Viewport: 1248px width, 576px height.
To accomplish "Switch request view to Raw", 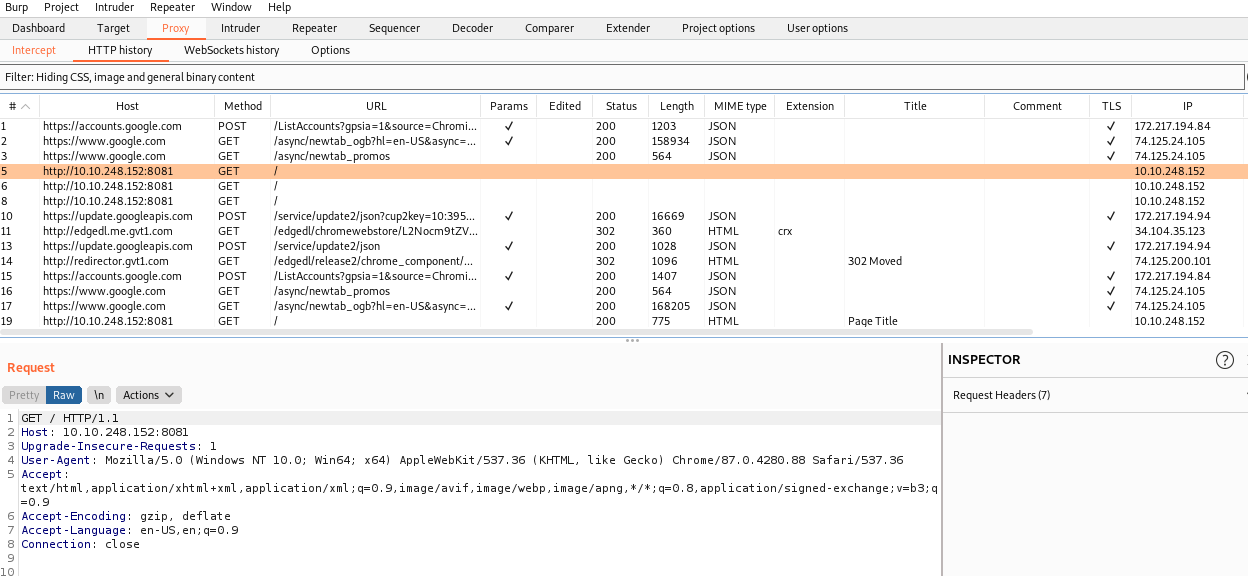I will [x=64, y=395].
